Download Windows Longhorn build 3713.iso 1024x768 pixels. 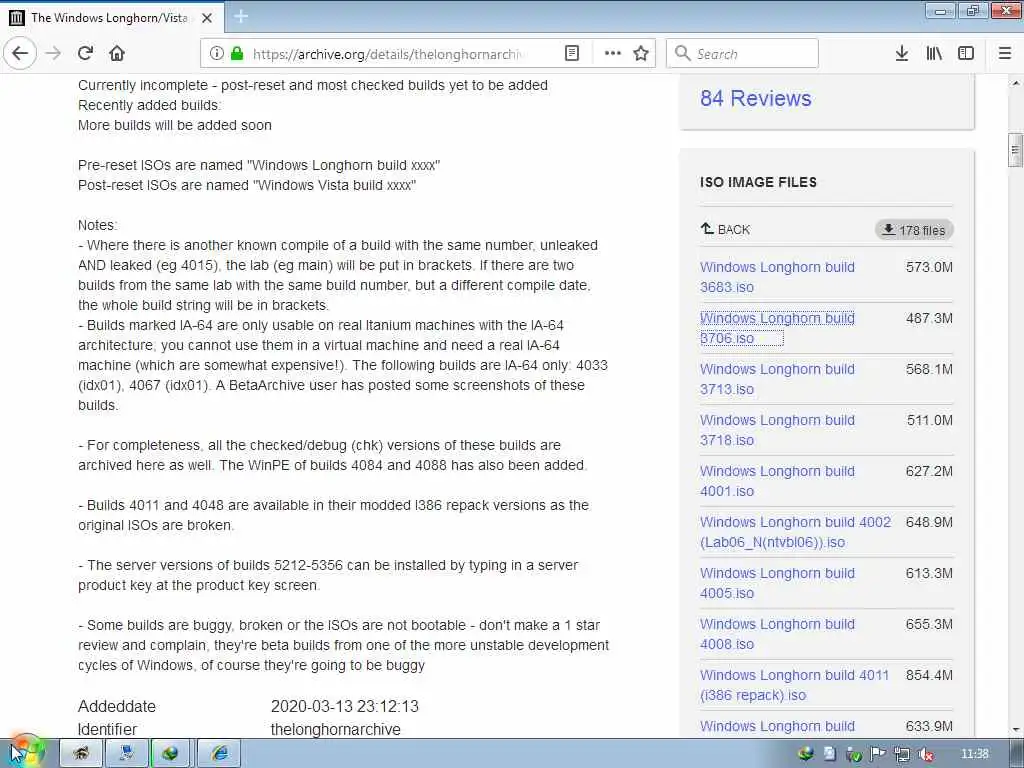[777, 379]
